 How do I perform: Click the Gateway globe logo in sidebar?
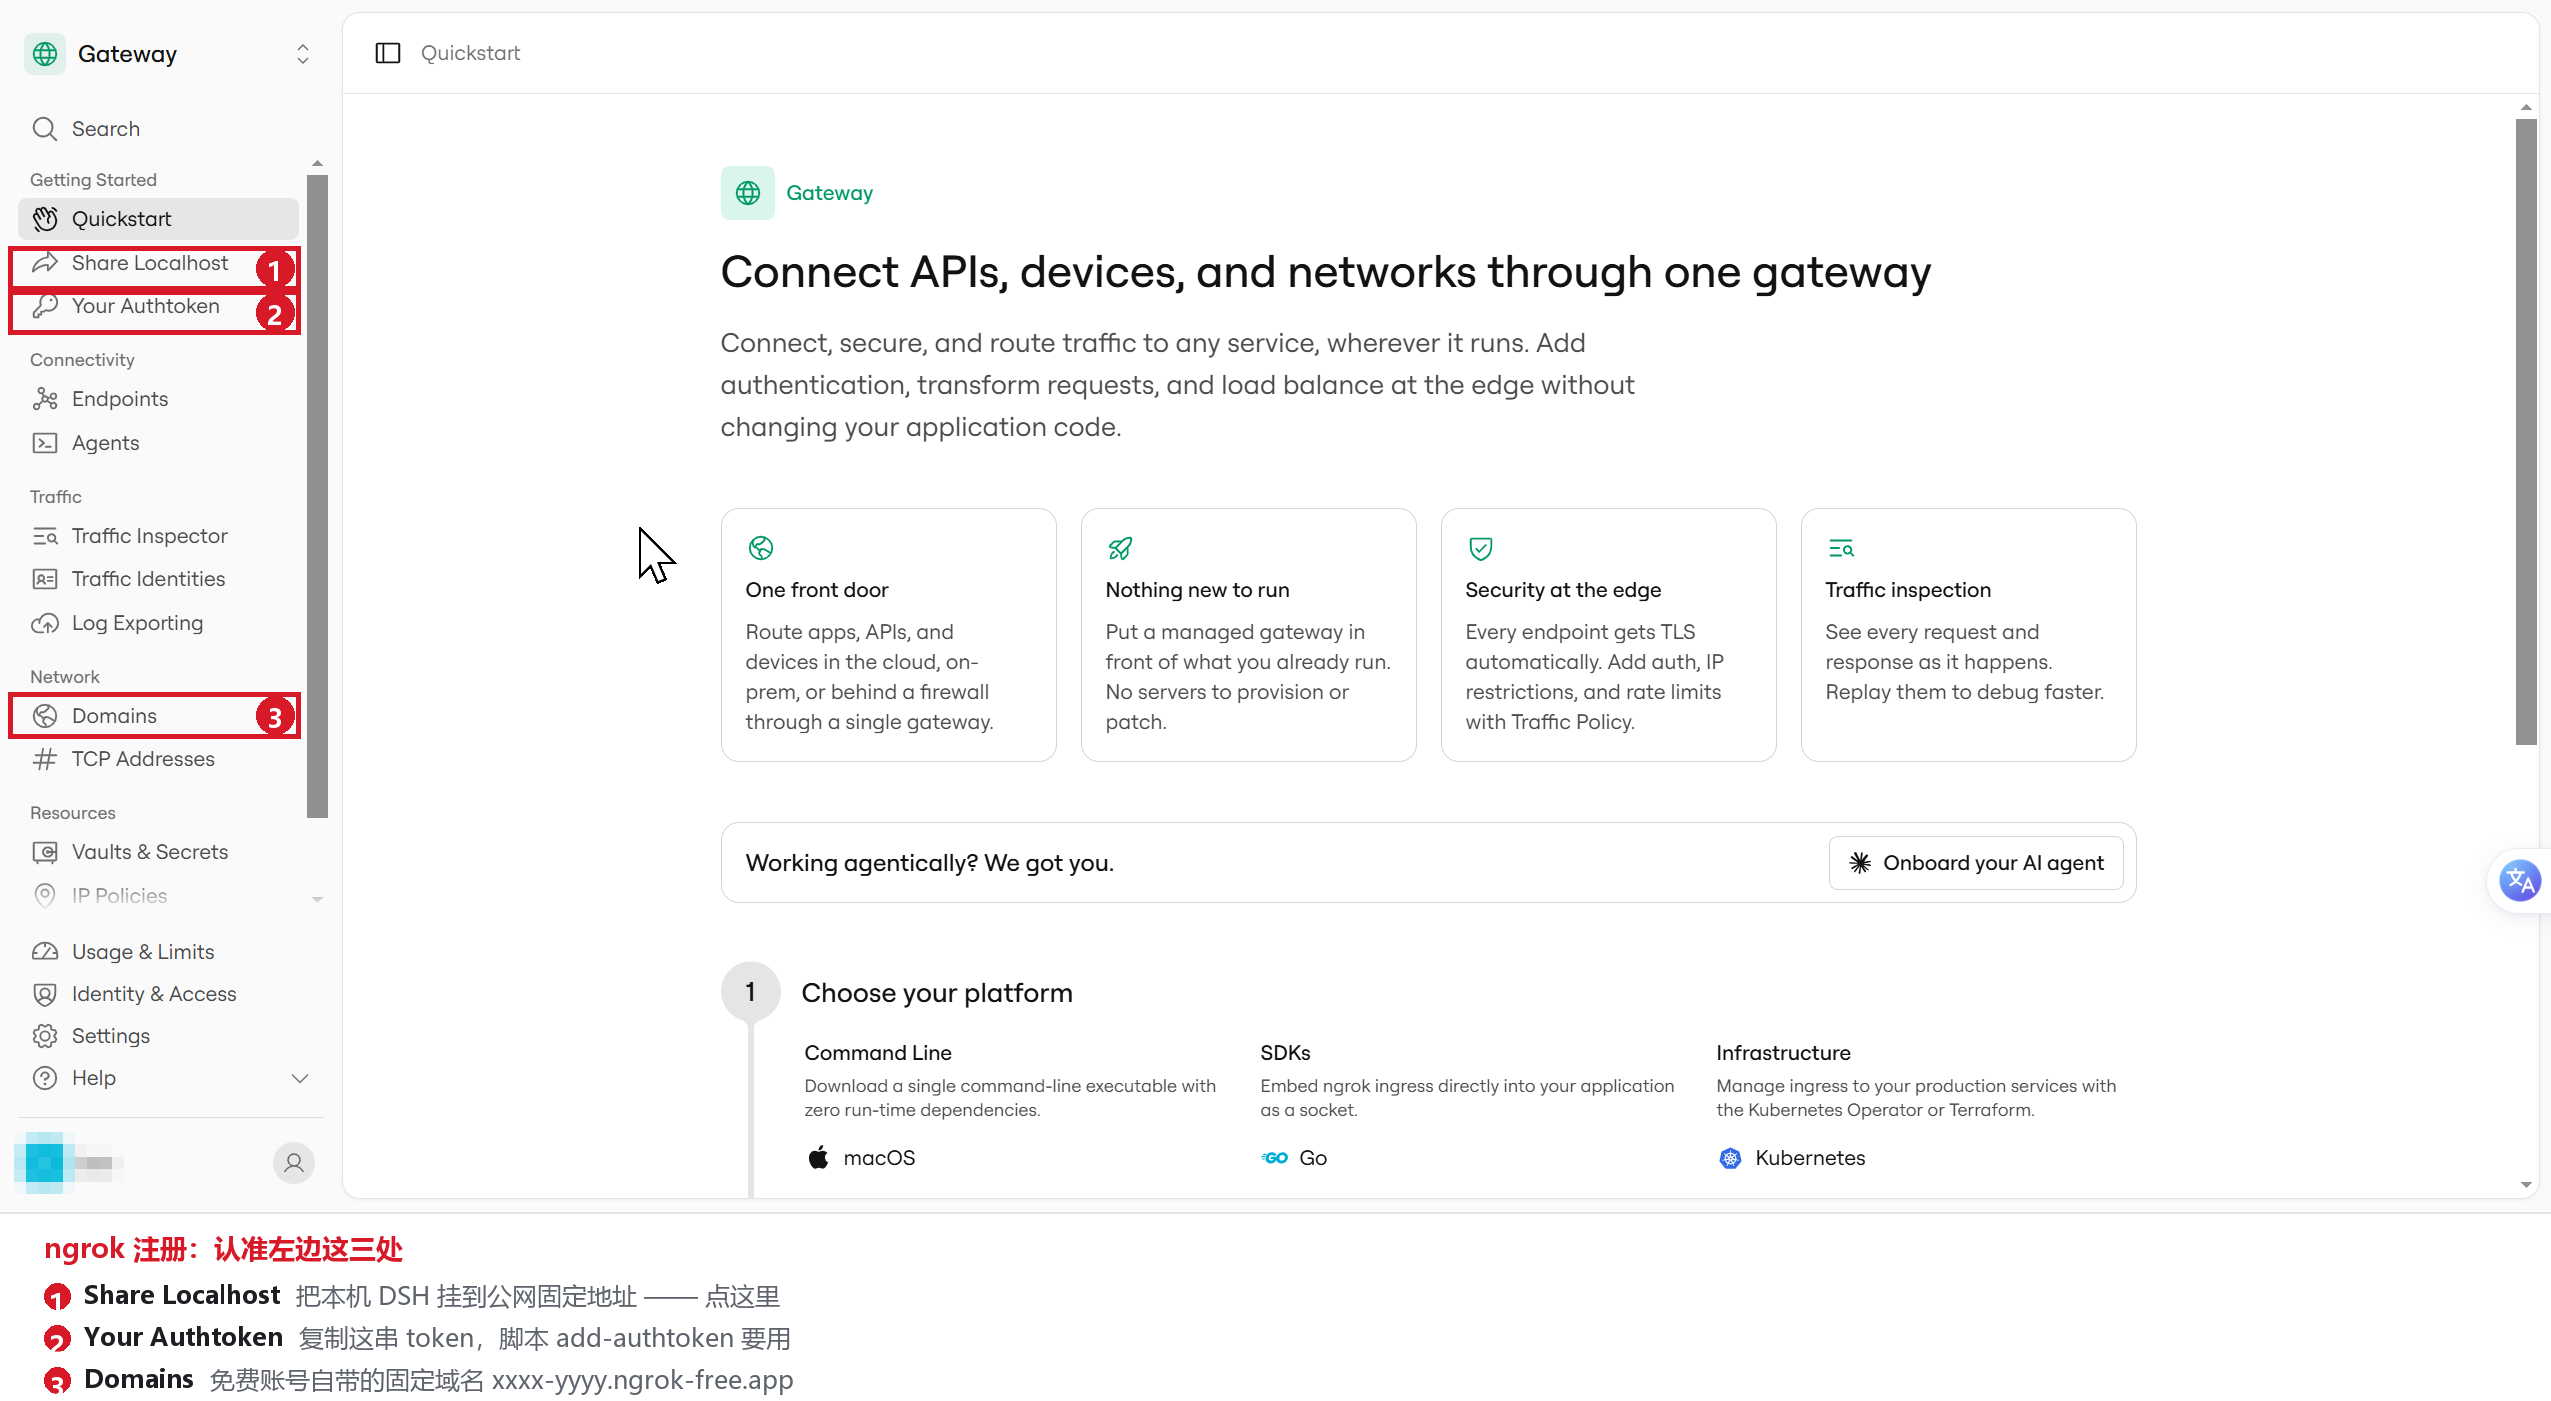coord(45,54)
